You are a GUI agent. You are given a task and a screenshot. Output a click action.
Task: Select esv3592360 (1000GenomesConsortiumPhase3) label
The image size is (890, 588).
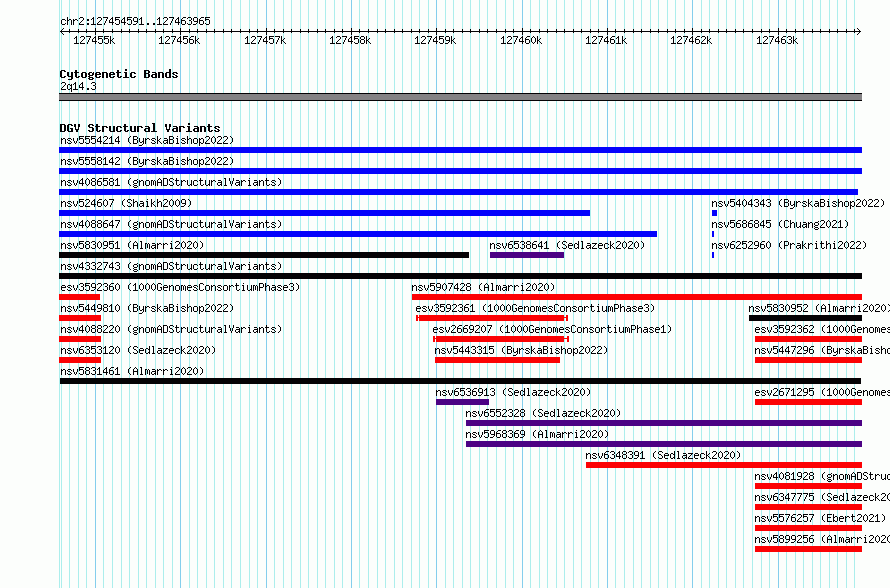(180, 287)
